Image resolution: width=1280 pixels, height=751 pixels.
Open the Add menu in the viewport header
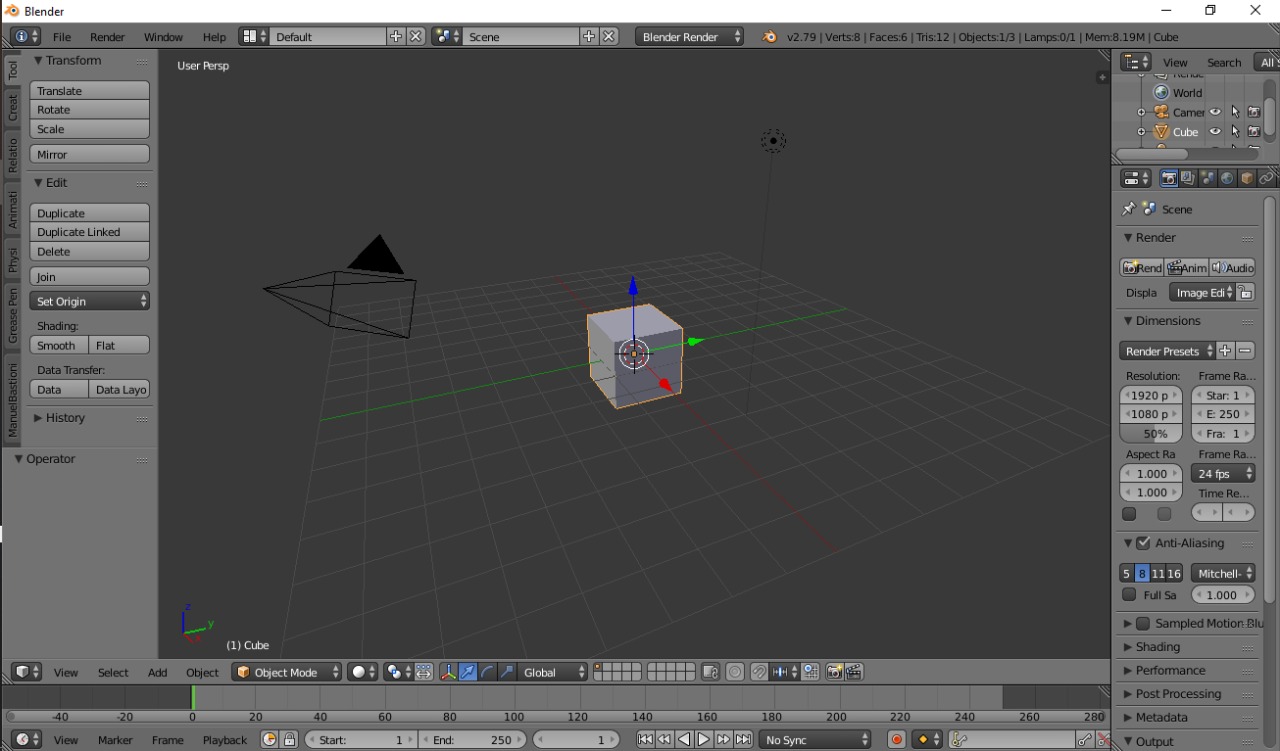pyautogui.click(x=158, y=672)
